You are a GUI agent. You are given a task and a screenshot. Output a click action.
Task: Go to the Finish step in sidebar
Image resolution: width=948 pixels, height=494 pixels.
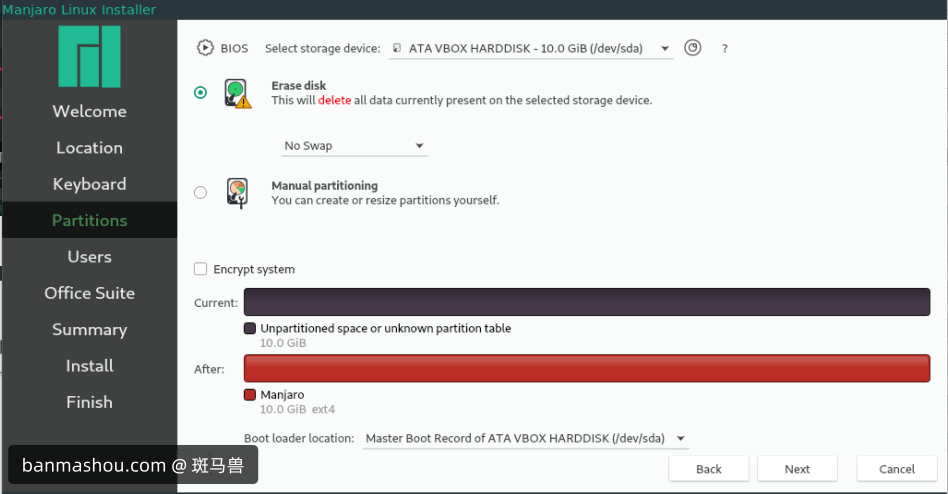(x=89, y=402)
